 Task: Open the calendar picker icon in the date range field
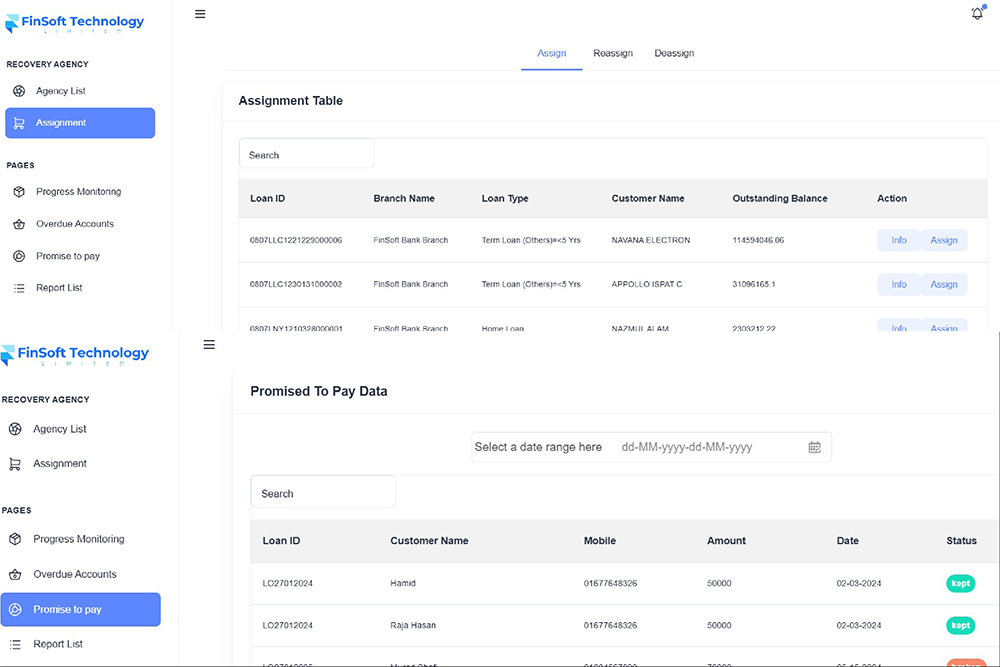(x=814, y=447)
